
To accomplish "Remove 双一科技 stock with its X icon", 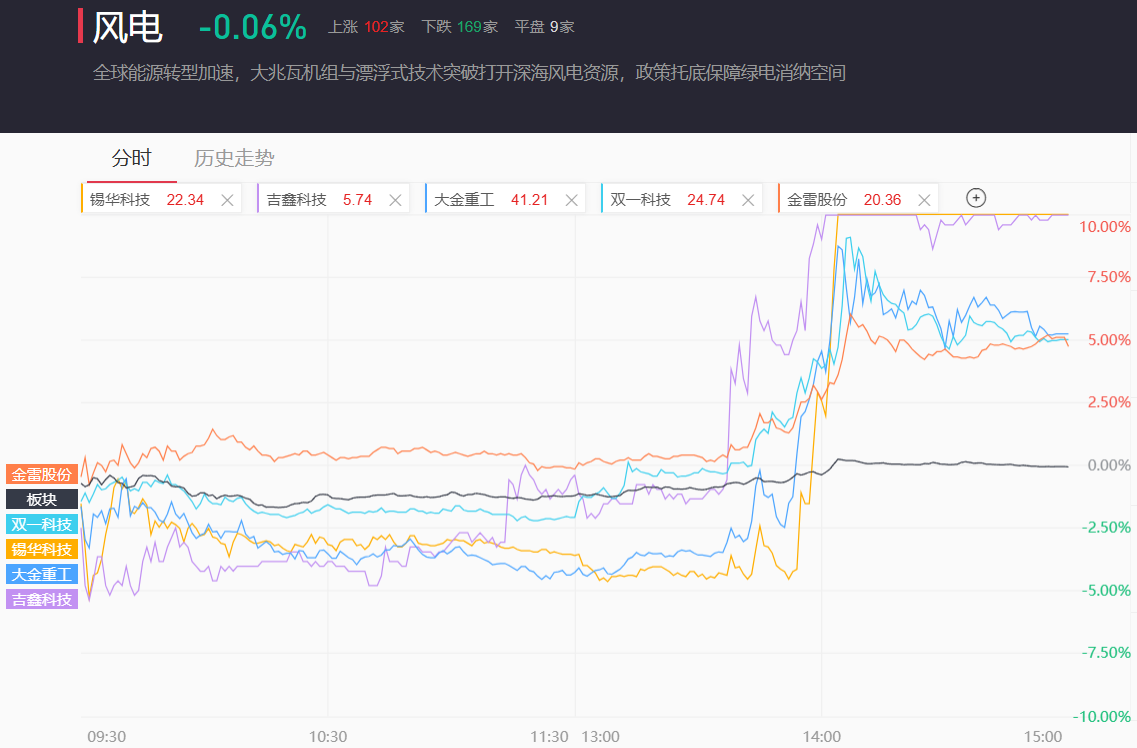I will [748, 200].
